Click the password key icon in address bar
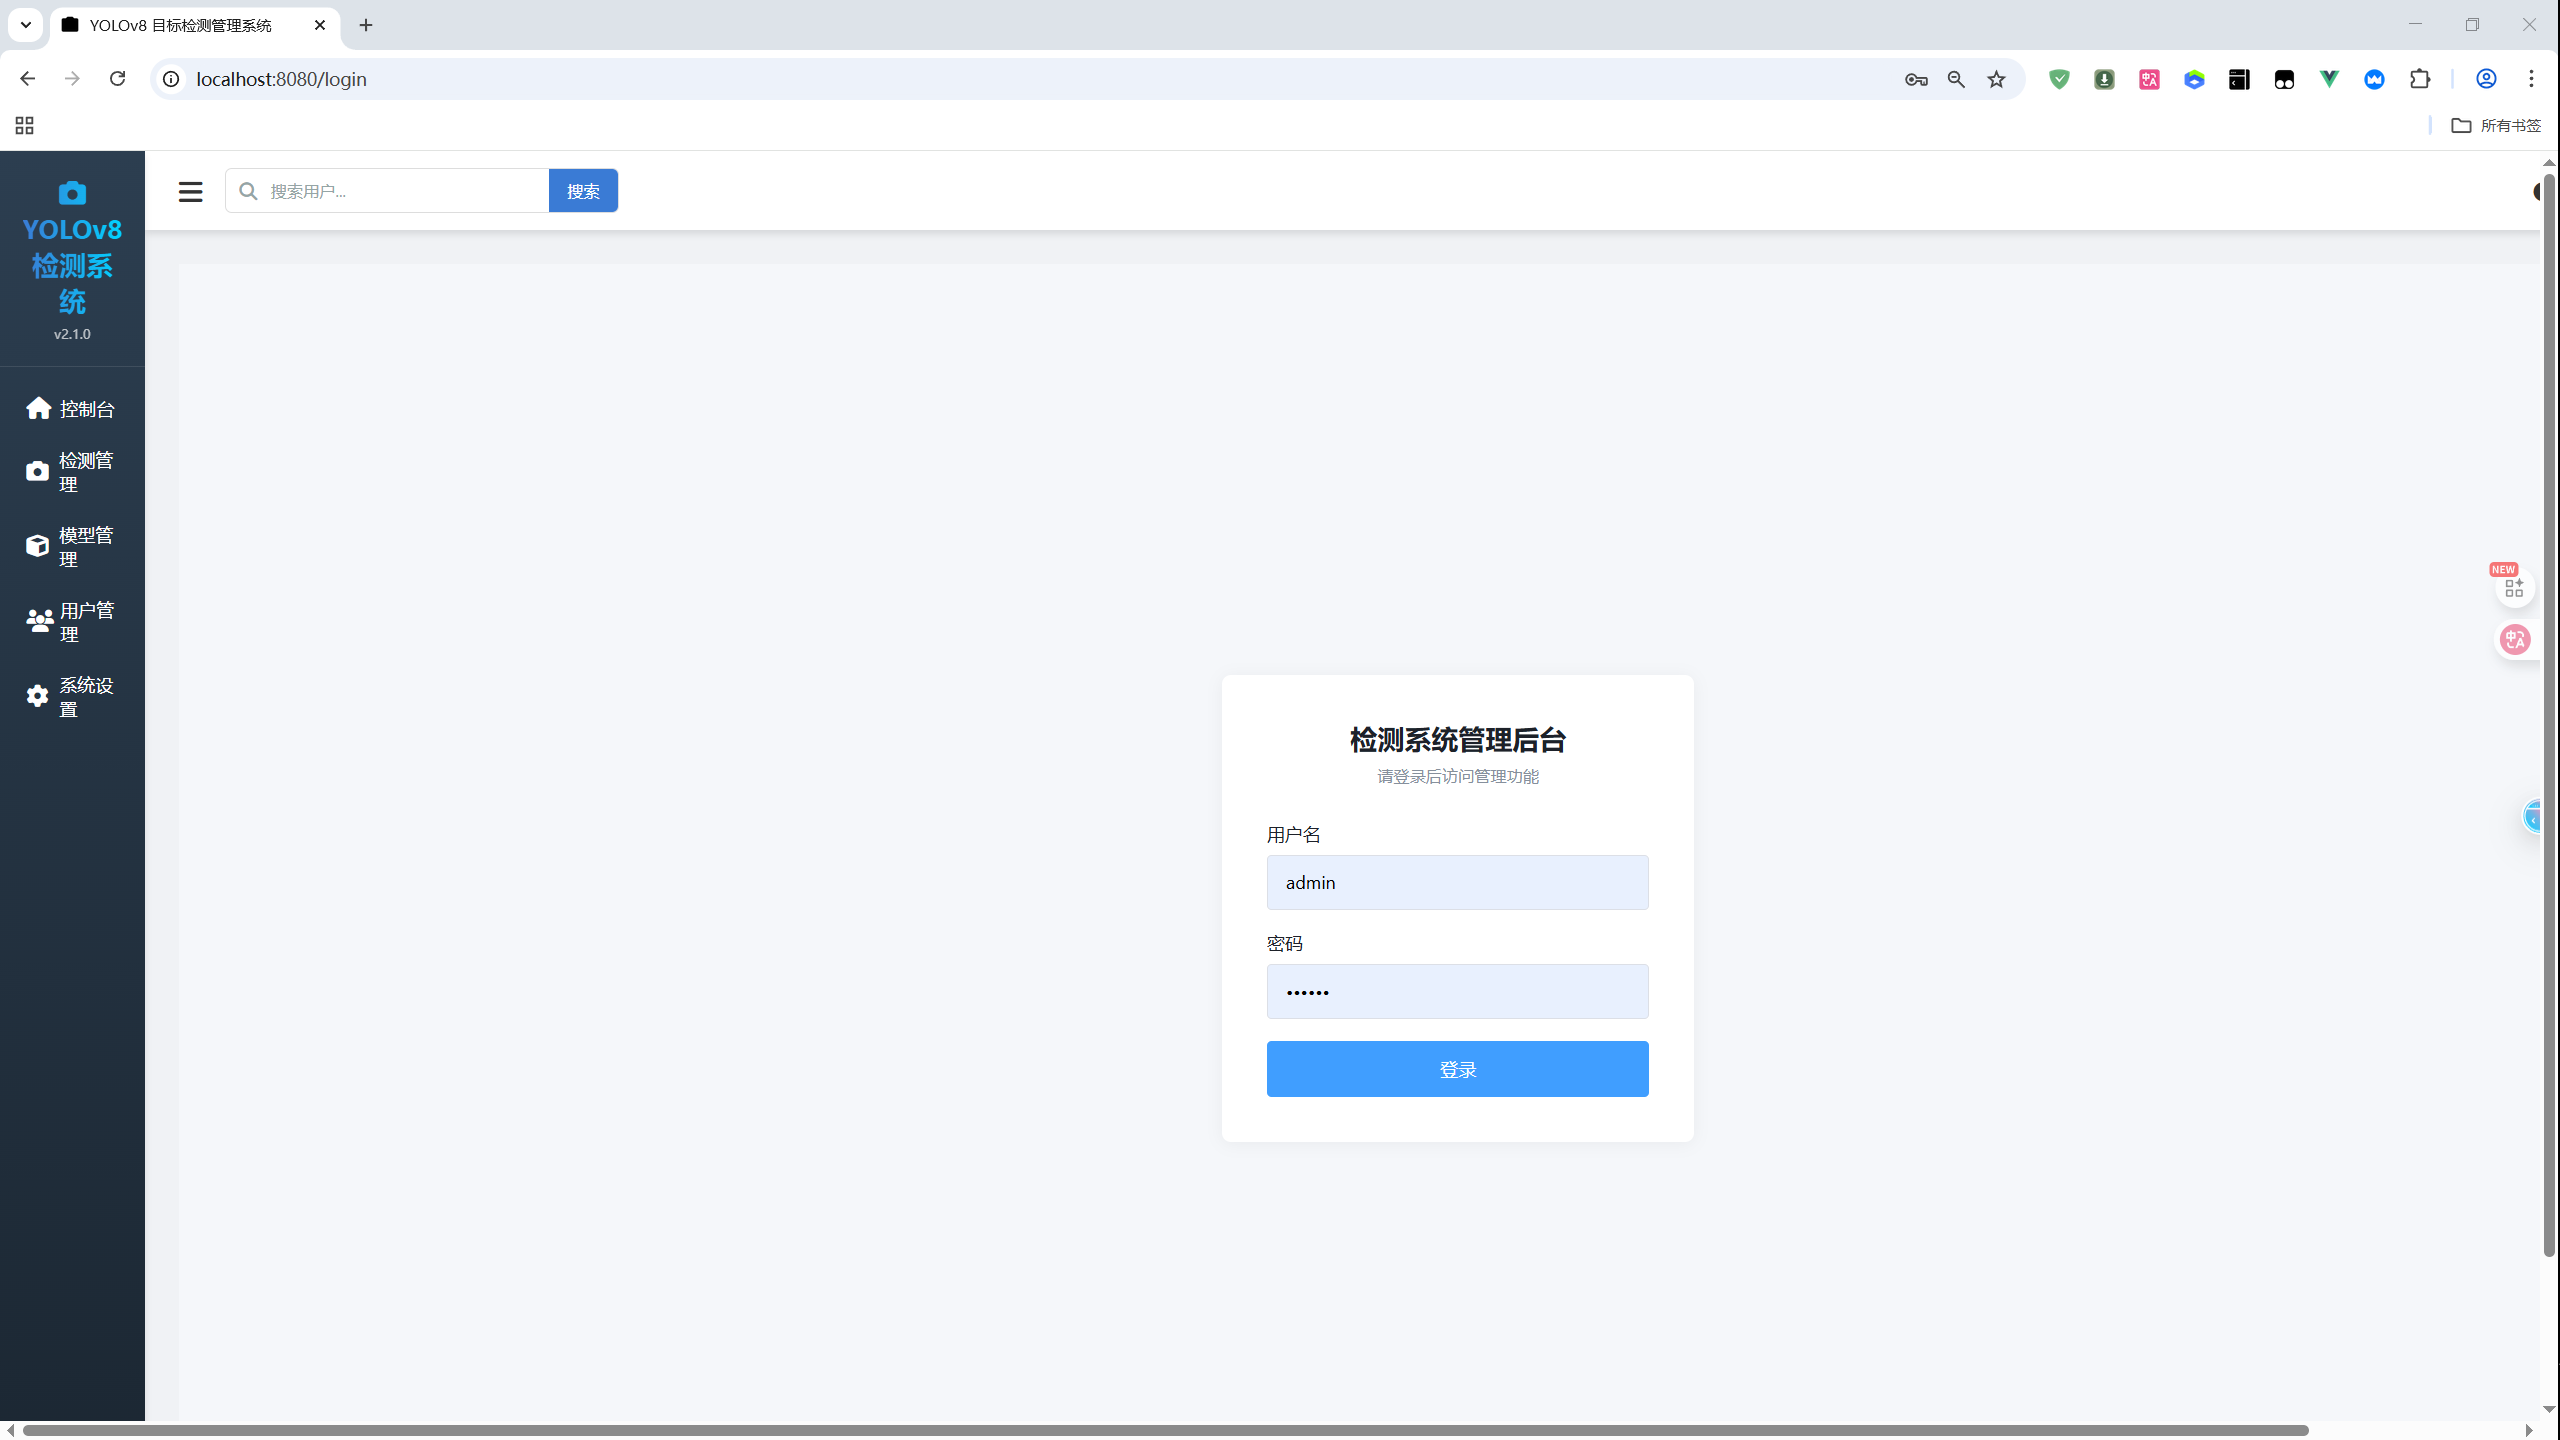 pyautogui.click(x=1916, y=79)
